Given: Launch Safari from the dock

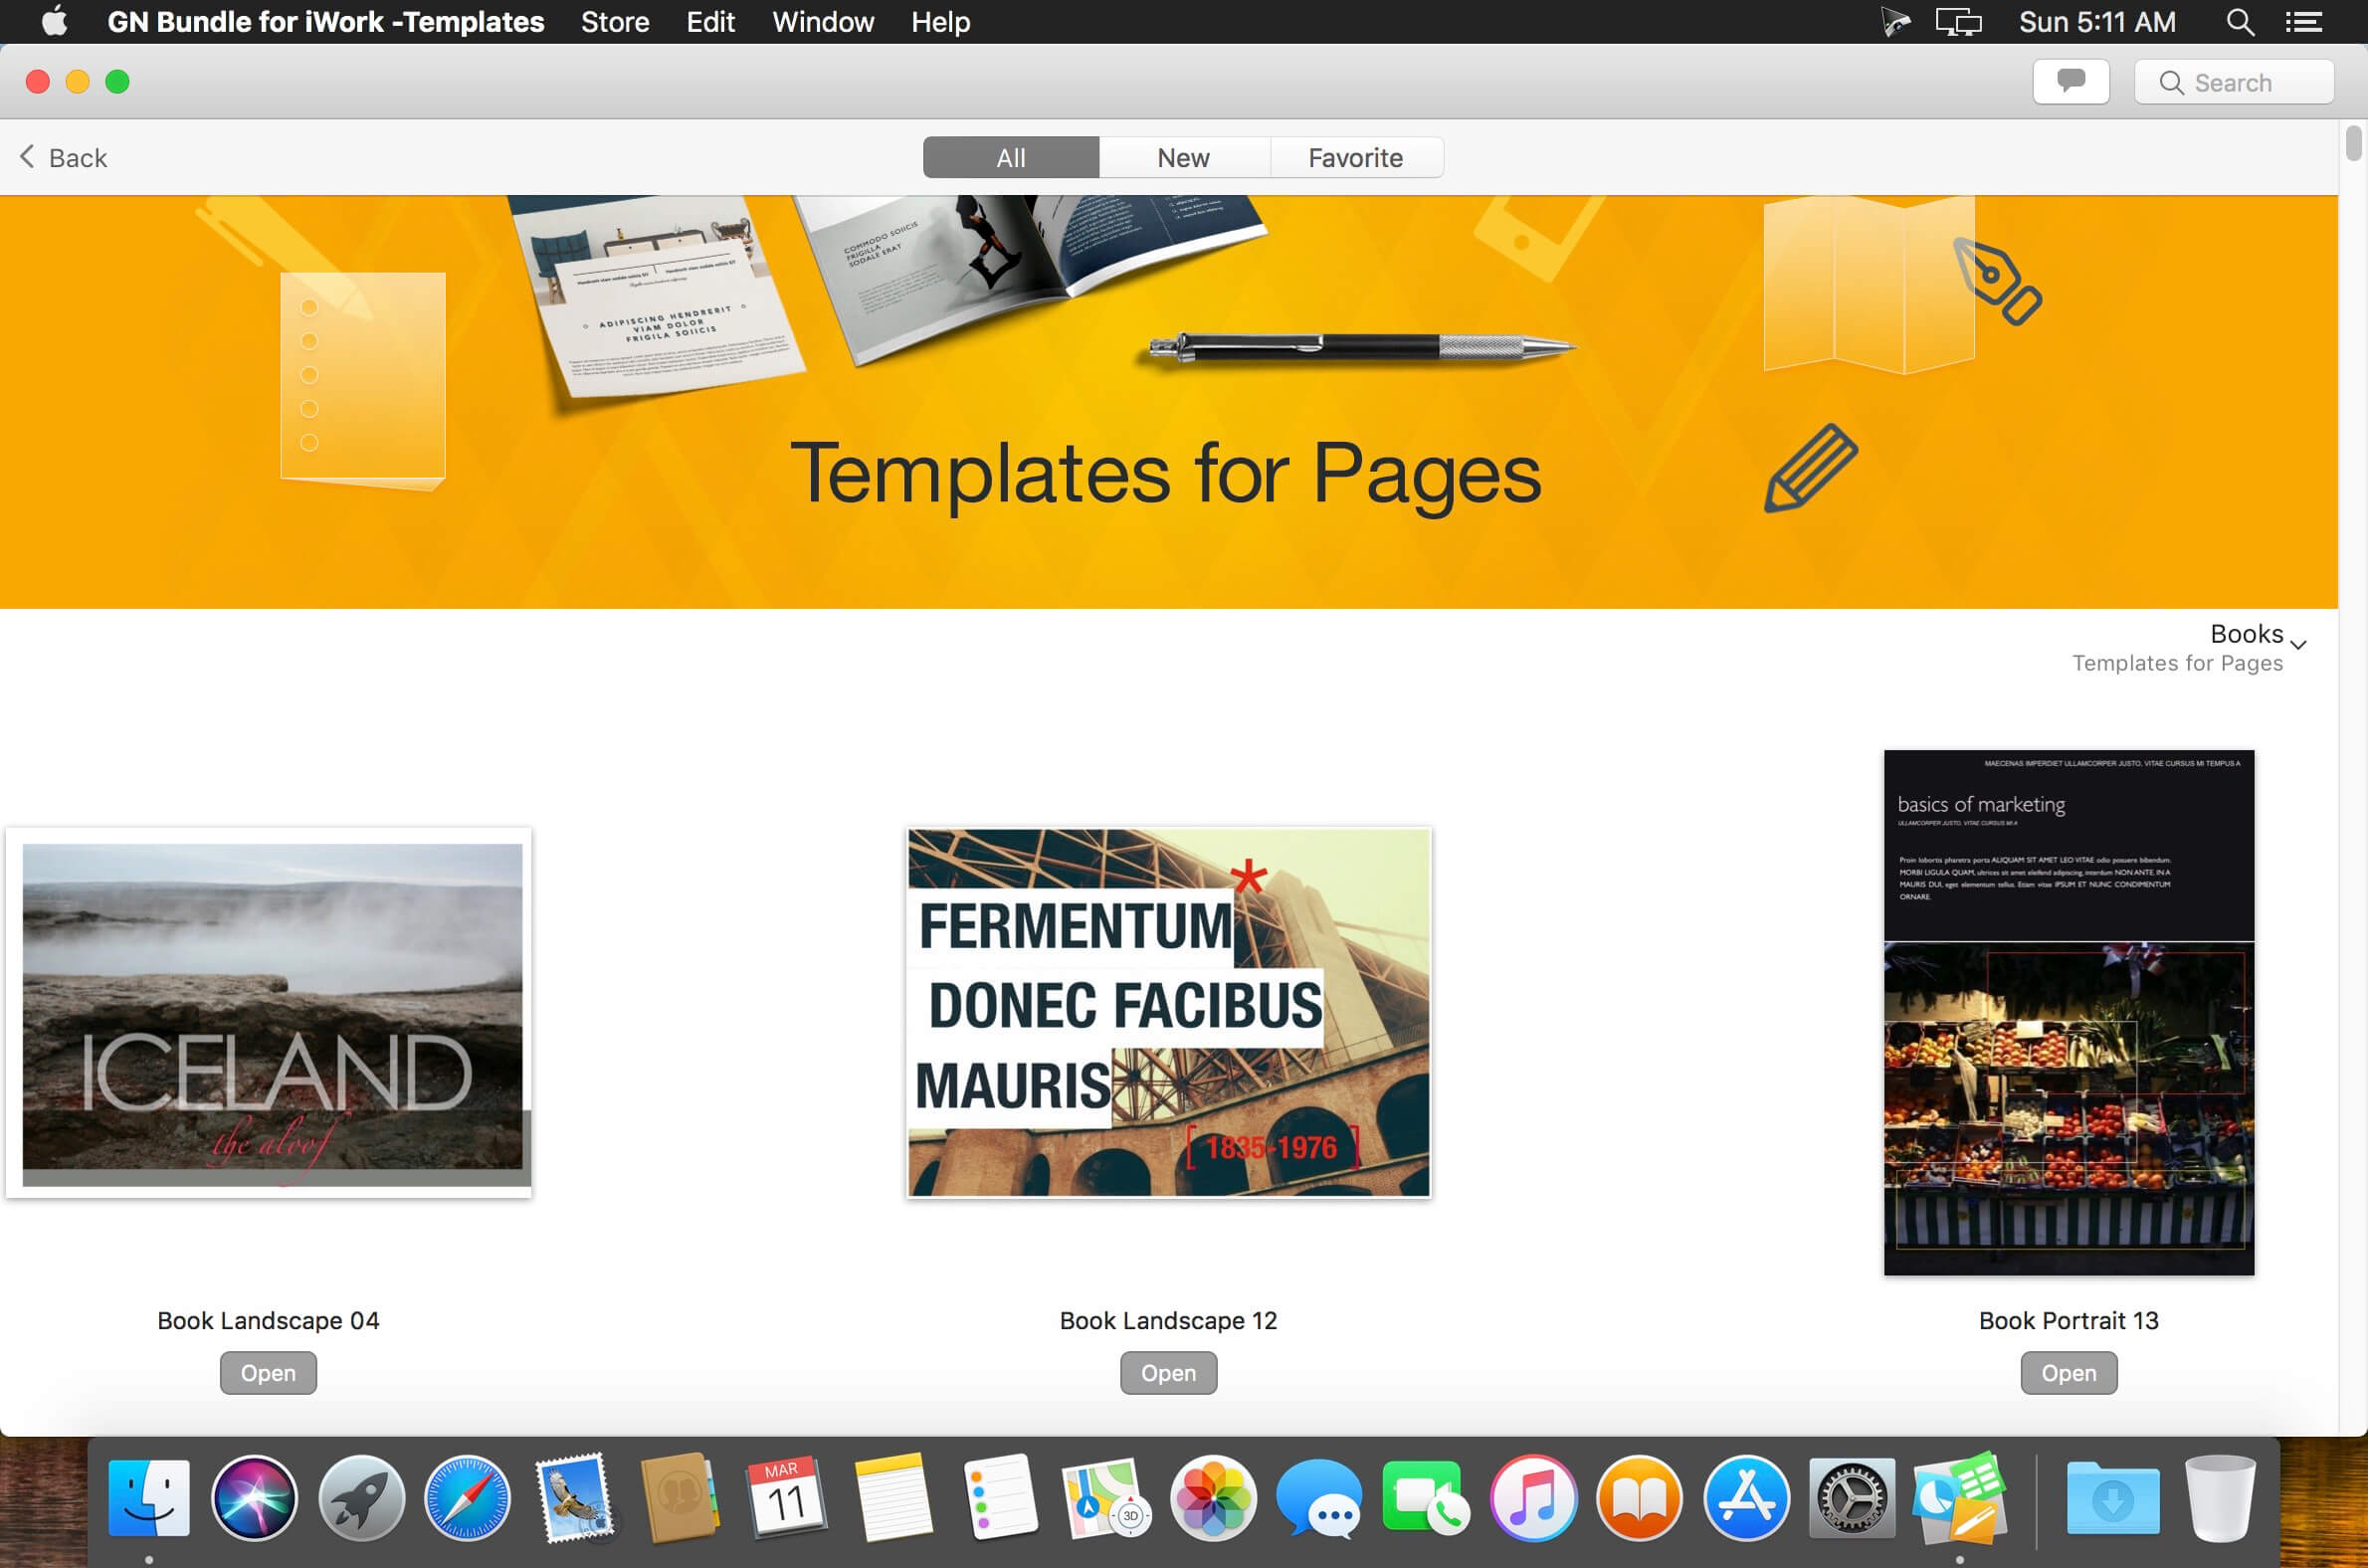Looking at the screenshot, I should tap(467, 1497).
